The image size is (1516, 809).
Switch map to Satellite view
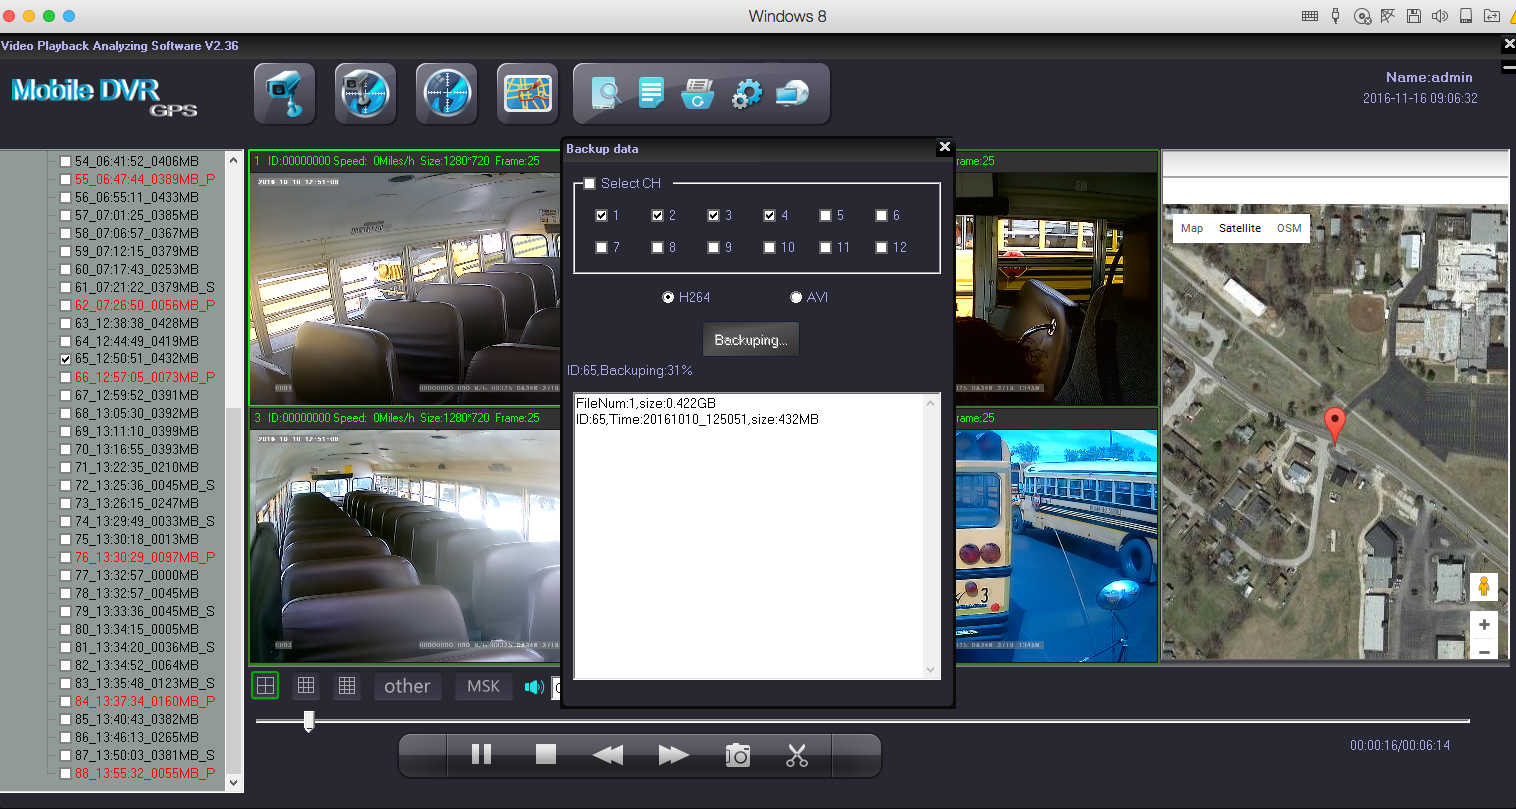pos(1239,228)
